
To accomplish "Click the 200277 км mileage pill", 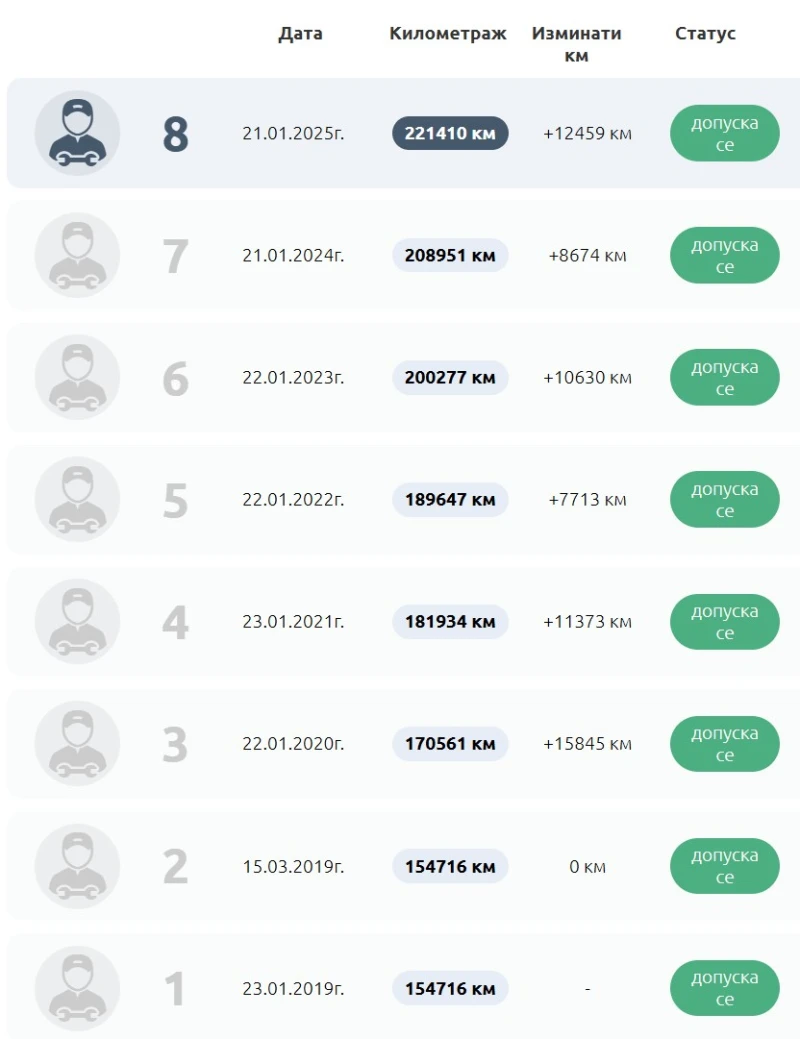I will click(450, 377).
